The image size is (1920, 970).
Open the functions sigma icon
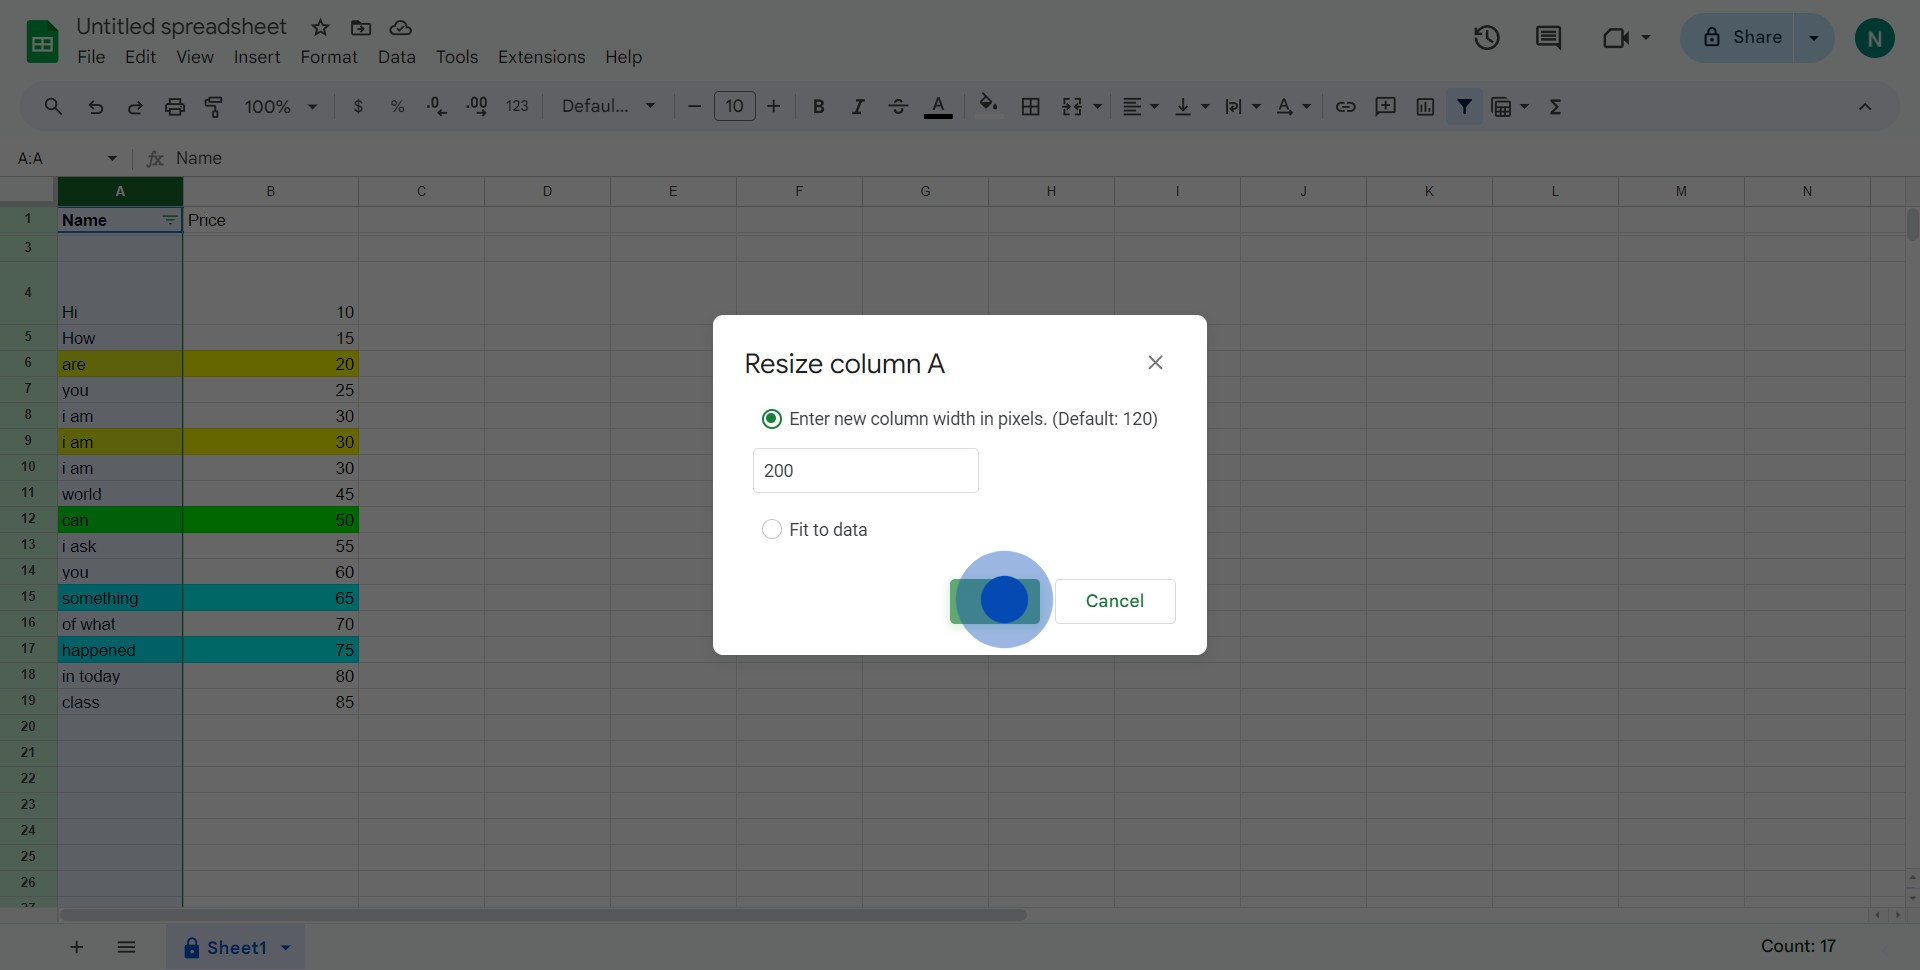pos(1555,106)
